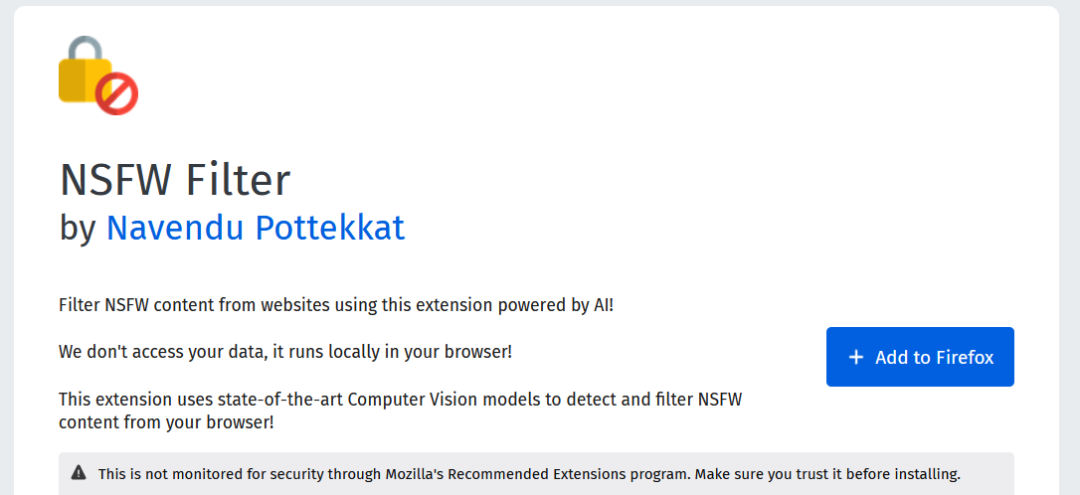Click the gray shackle of the padlock icon

(x=85, y=50)
